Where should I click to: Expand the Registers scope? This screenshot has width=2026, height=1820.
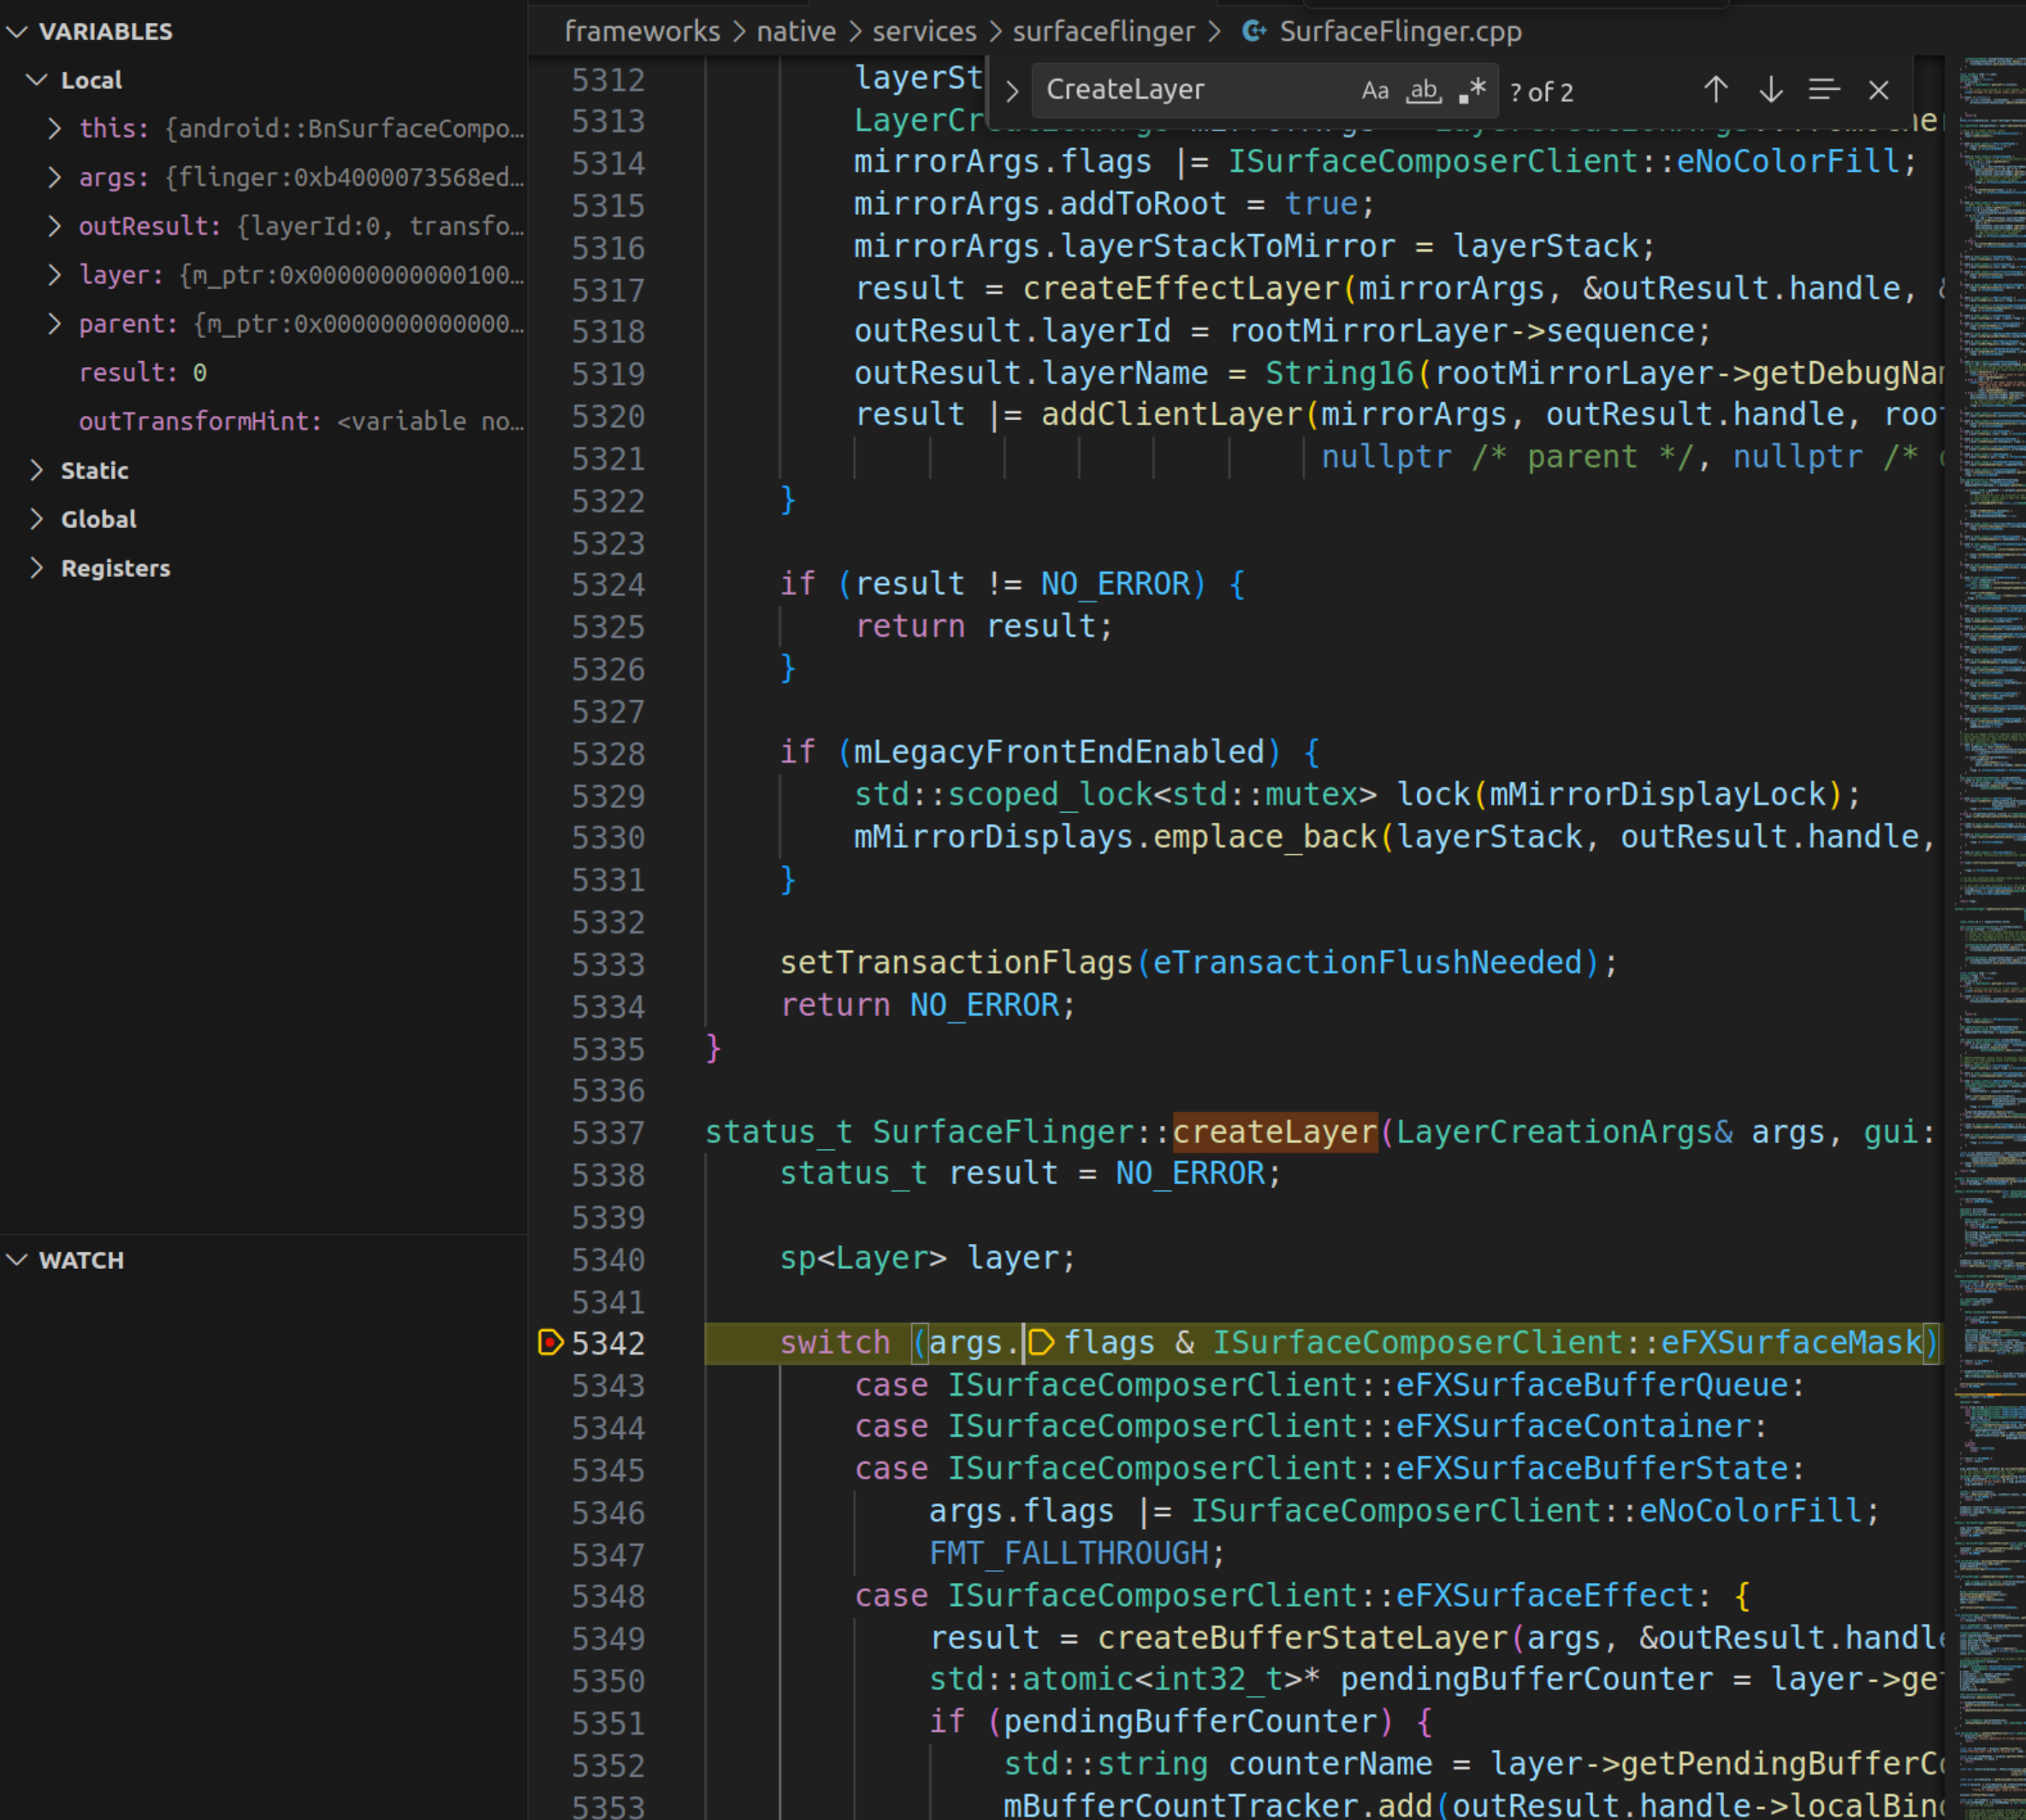pyautogui.click(x=37, y=568)
